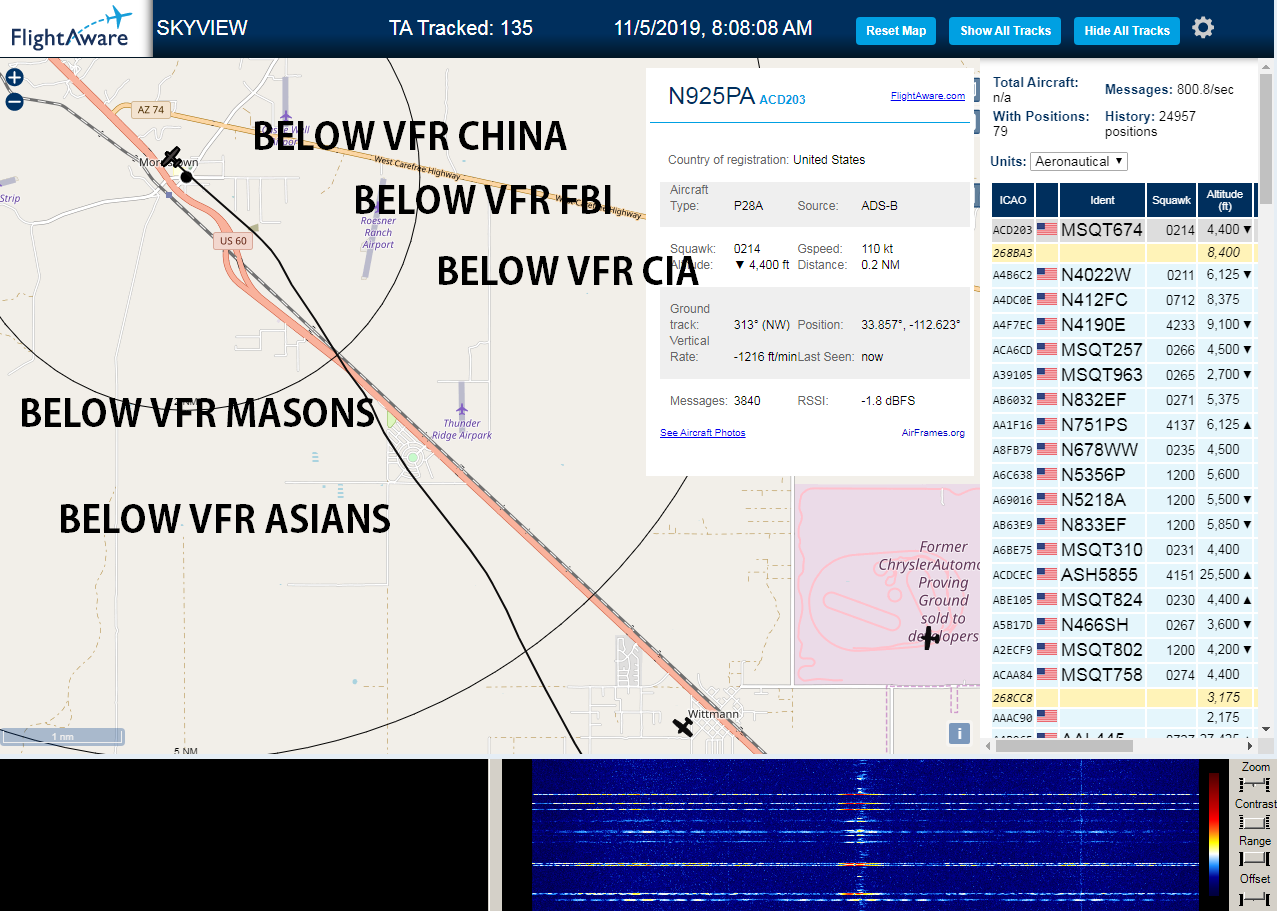Click ACD203 hex code beside N925PA
1277x911 pixels.
point(783,99)
